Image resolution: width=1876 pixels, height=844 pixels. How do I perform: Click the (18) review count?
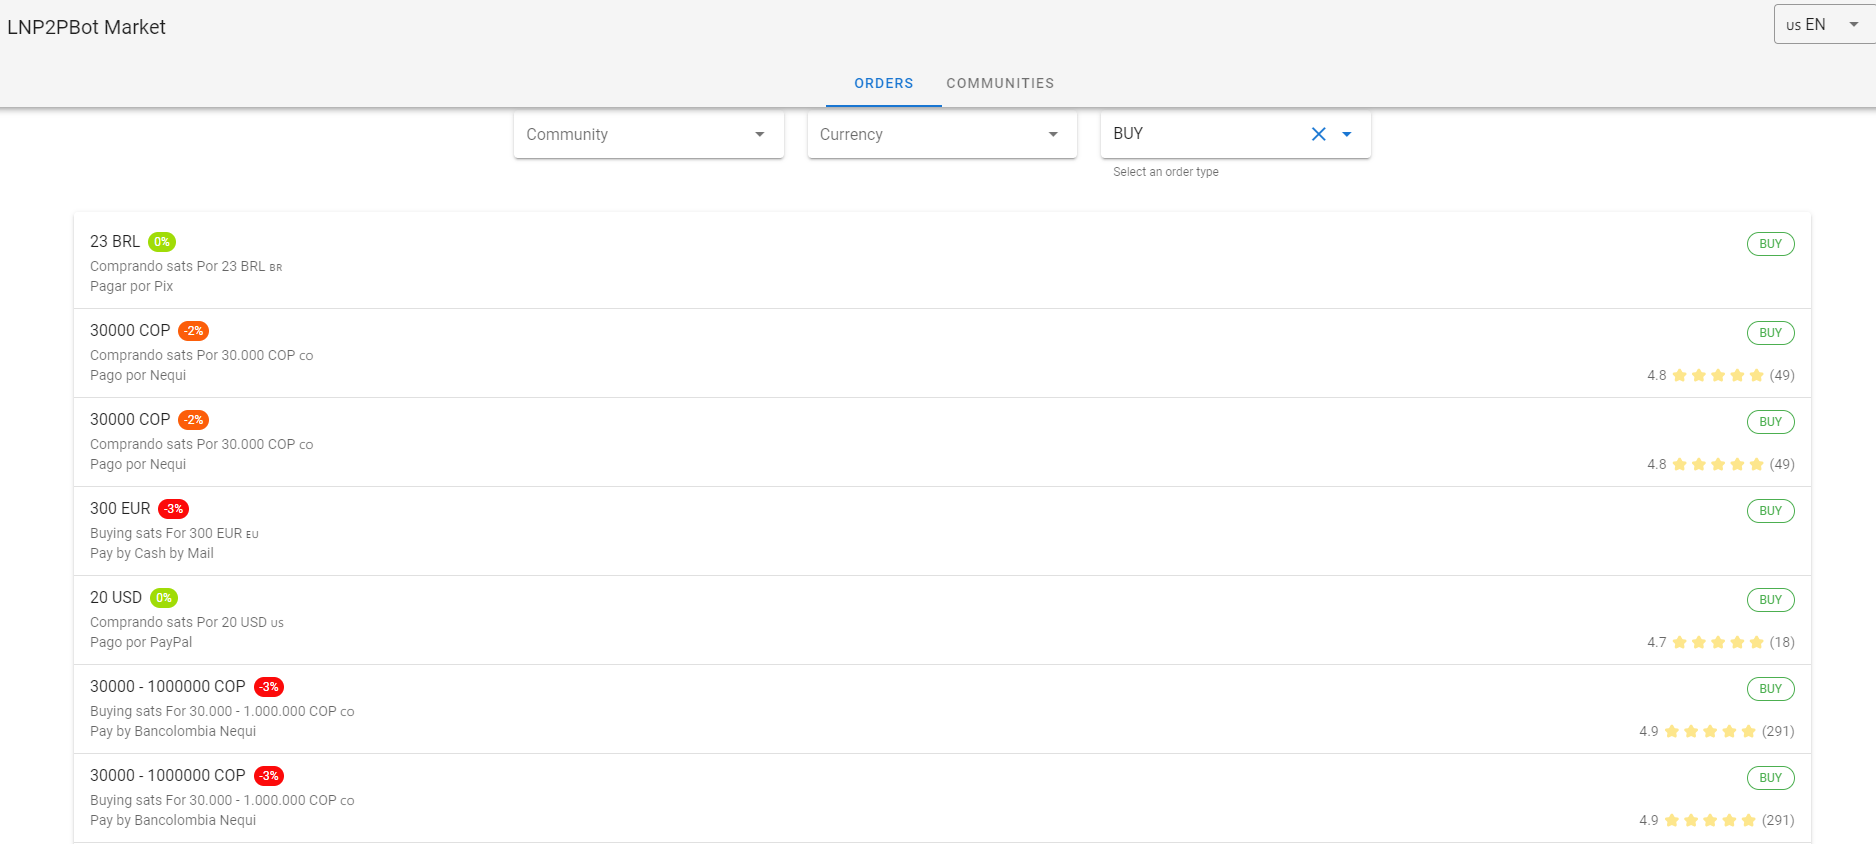coord(1782,642)
